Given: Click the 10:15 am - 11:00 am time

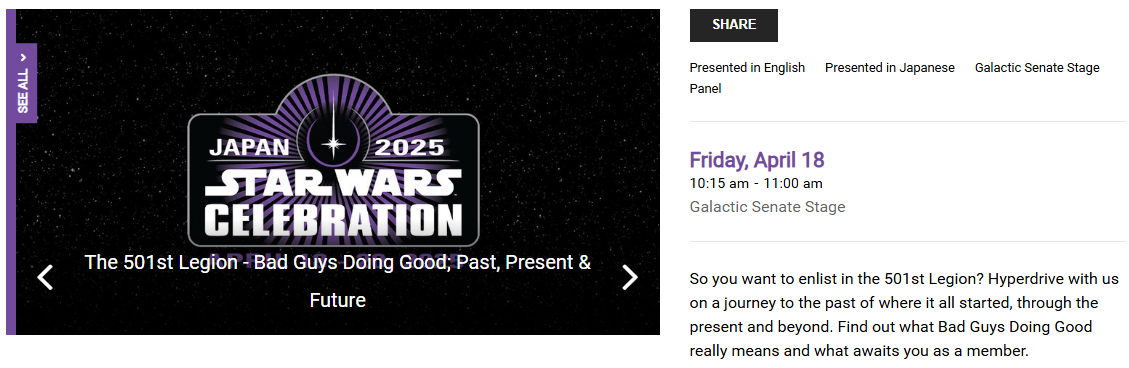Looking at the screenshot, I should pos(756,184).
